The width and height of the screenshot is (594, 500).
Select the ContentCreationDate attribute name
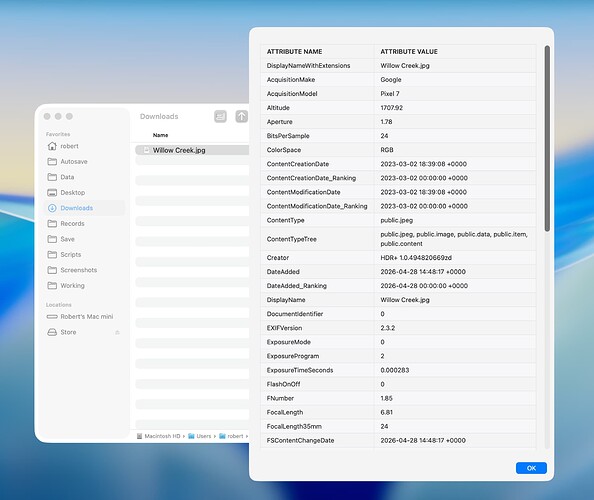pyautogui.click(x=298, y=164)
